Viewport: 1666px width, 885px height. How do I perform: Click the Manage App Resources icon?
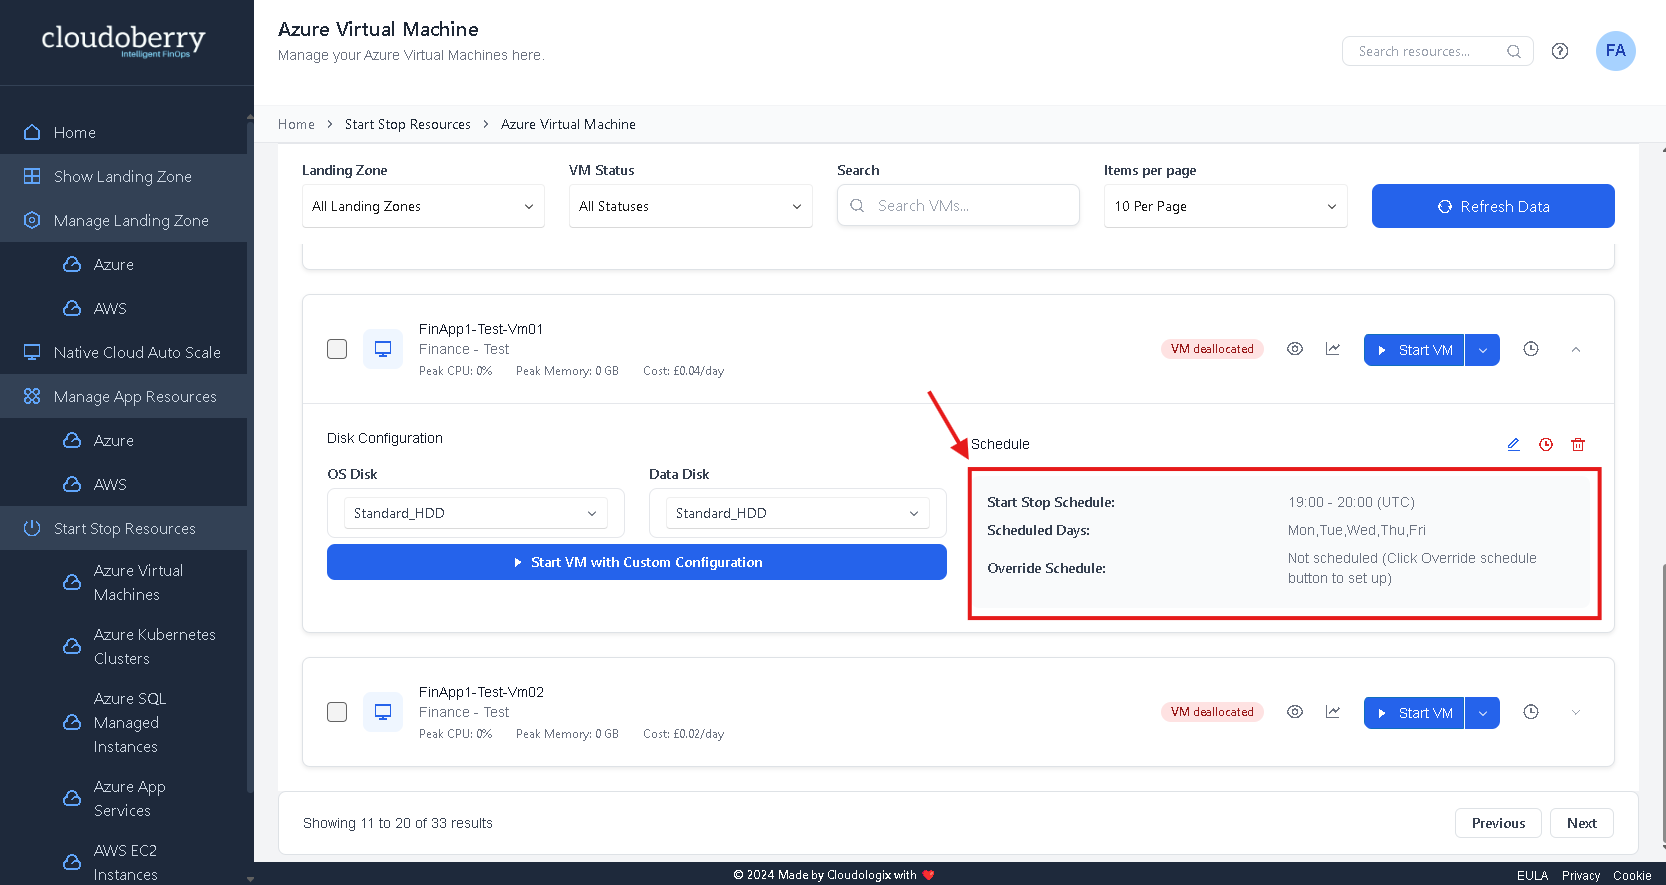tap(32, 396)
